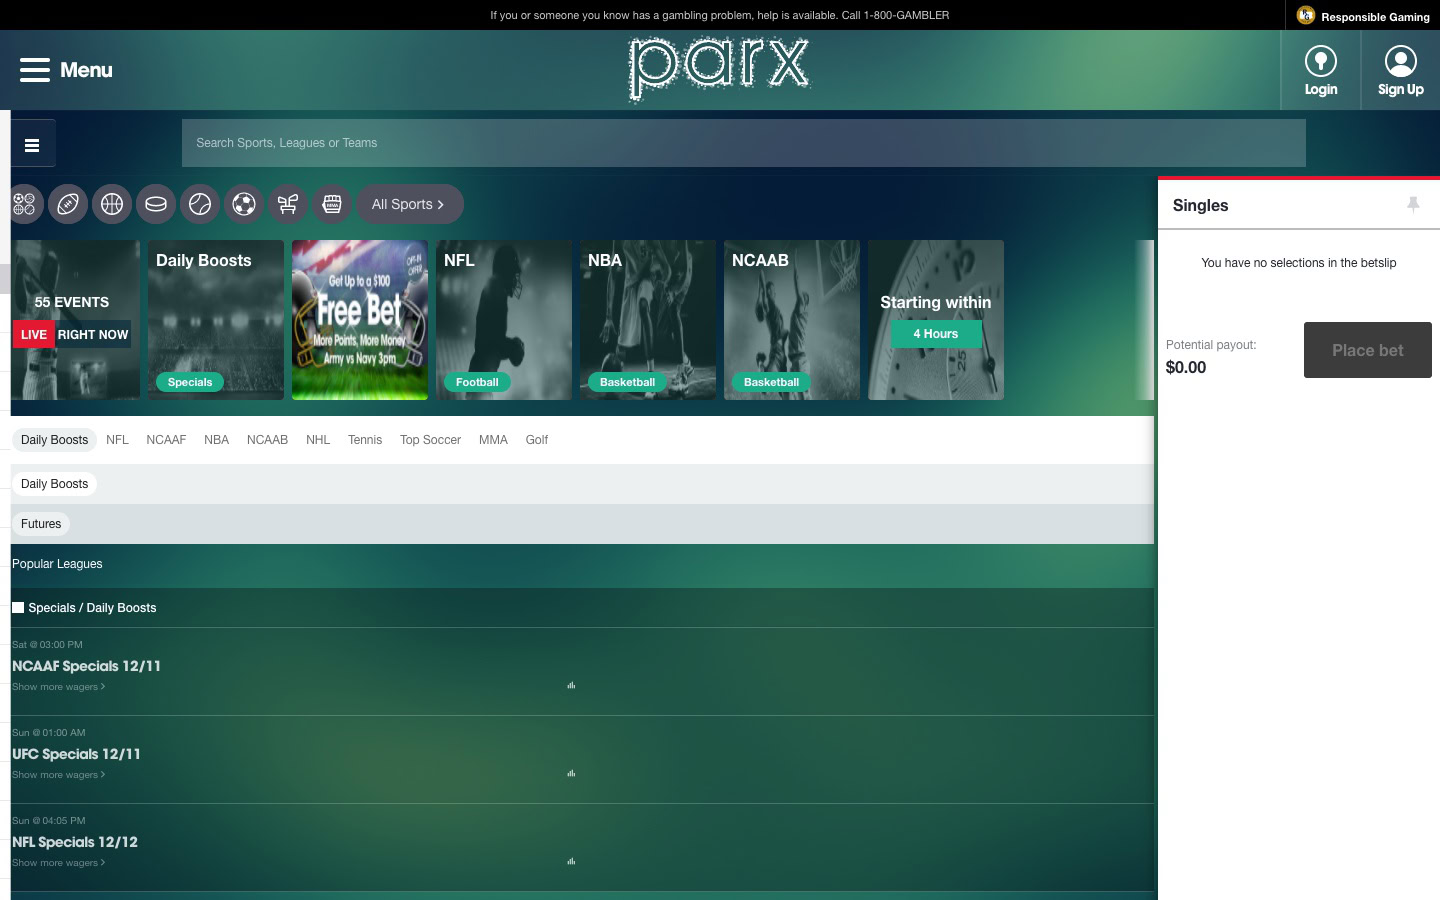Image resolution: width=1440 pixels, height=900 pixels.
Task: Switch to NFL tab
Action: (117, 440)
